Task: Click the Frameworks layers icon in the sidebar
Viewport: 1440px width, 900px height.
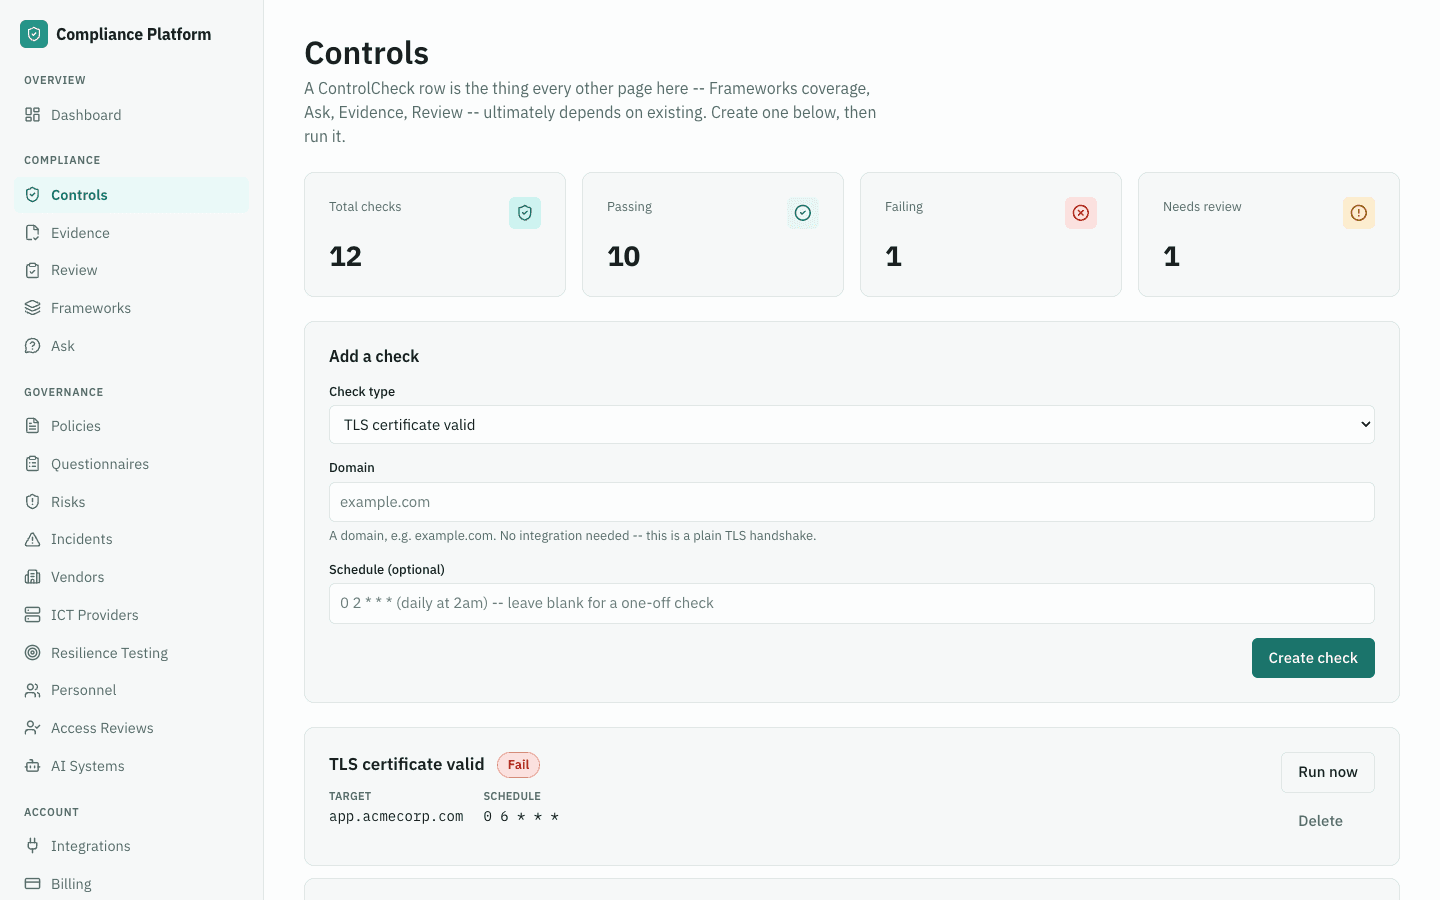Action: coord(33,308)
